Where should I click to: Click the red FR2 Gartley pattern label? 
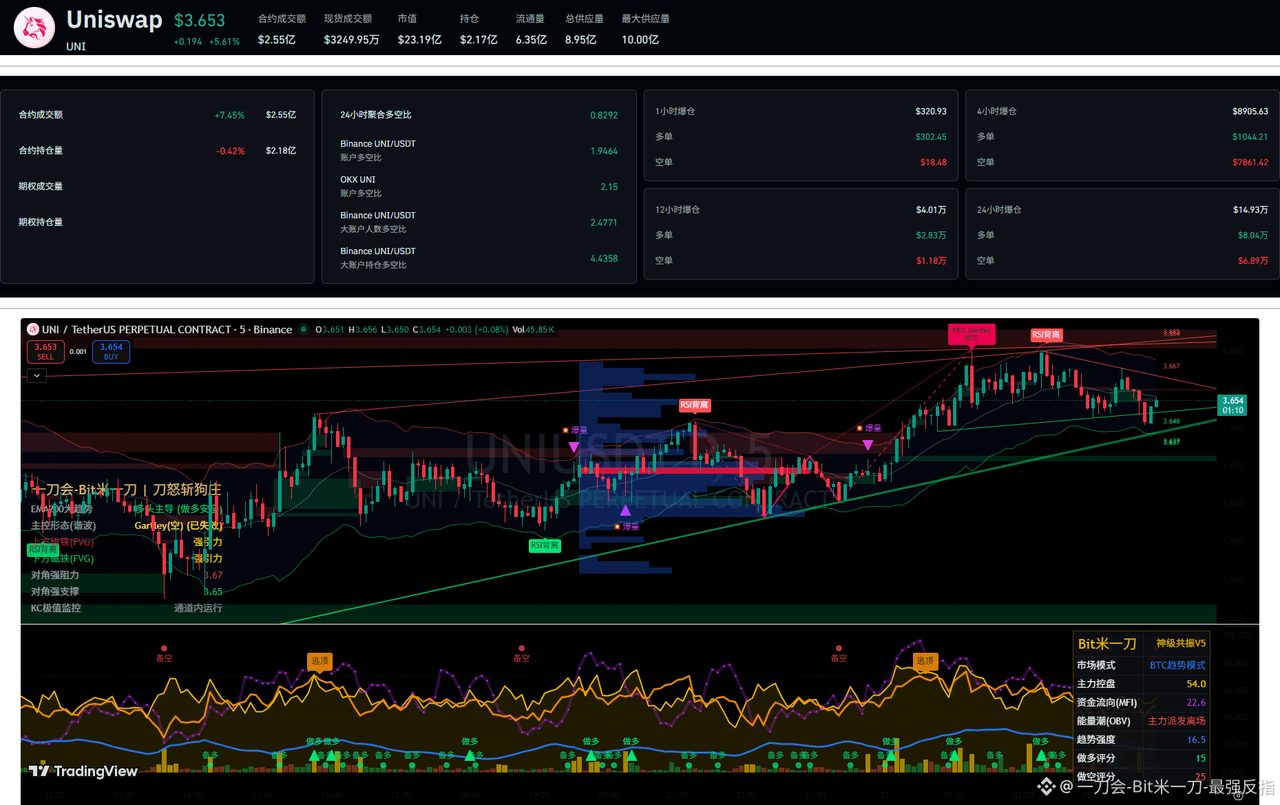click(971, 334)
